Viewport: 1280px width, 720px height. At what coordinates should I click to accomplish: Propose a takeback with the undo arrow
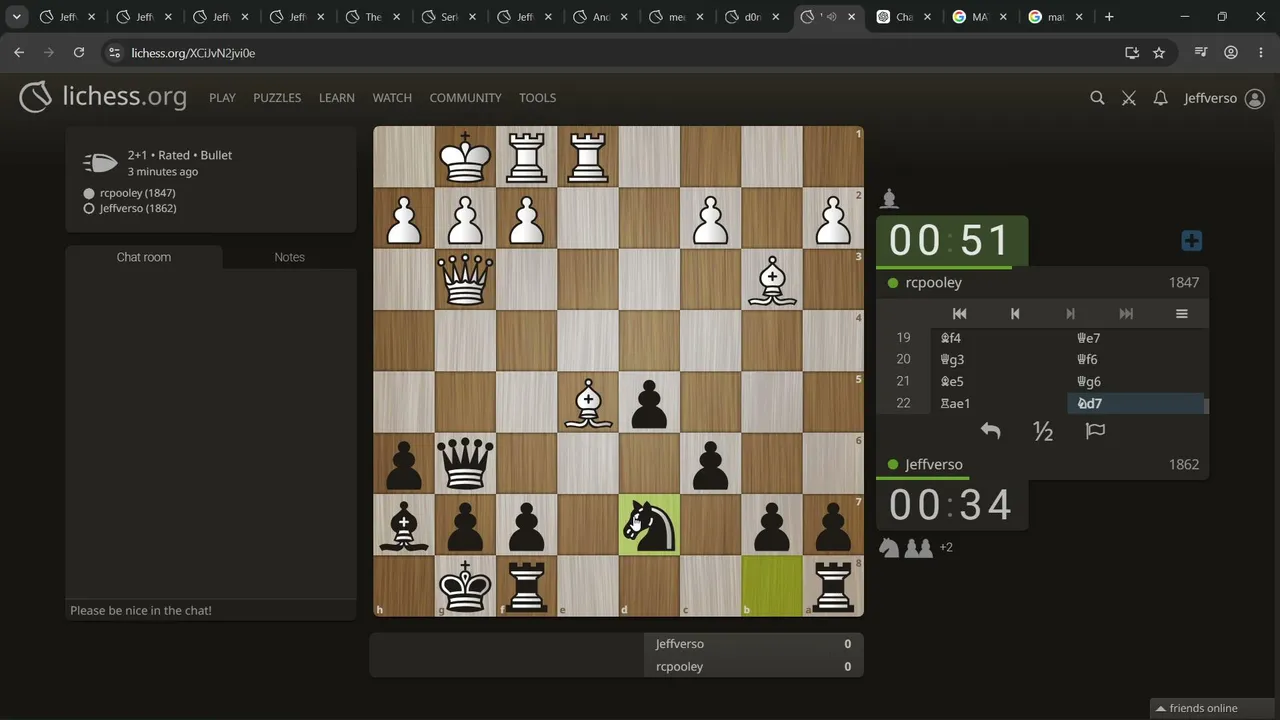(x=990, y=431)
